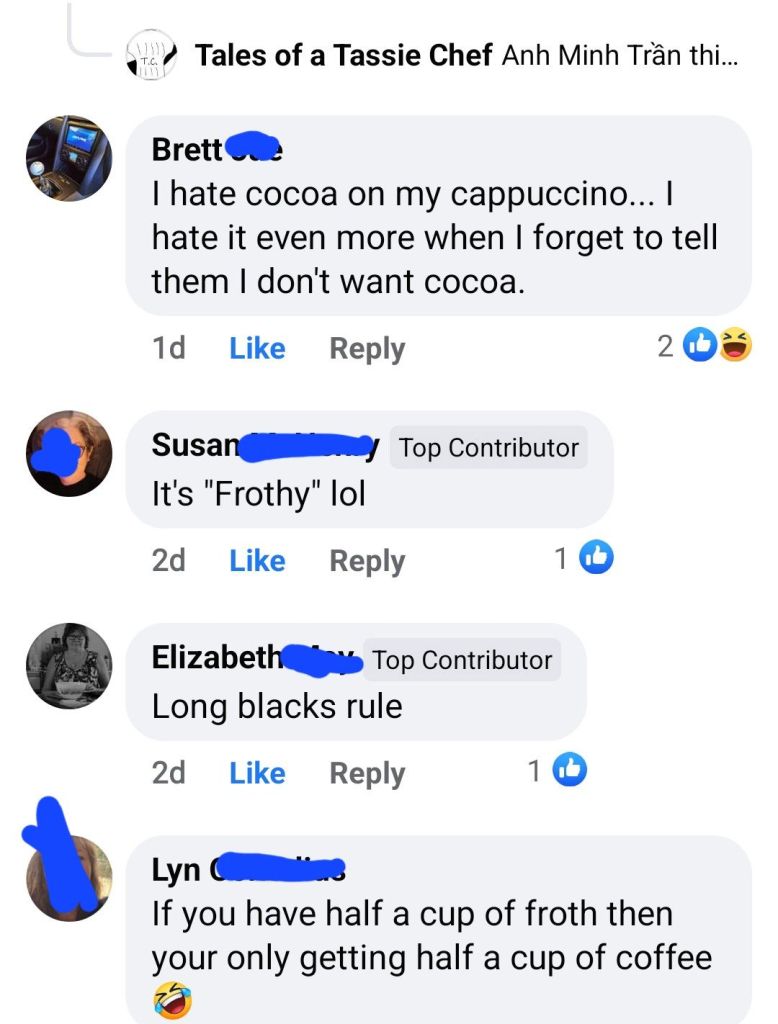Click the like reaction icon on Susan's comment

point(596,557)
